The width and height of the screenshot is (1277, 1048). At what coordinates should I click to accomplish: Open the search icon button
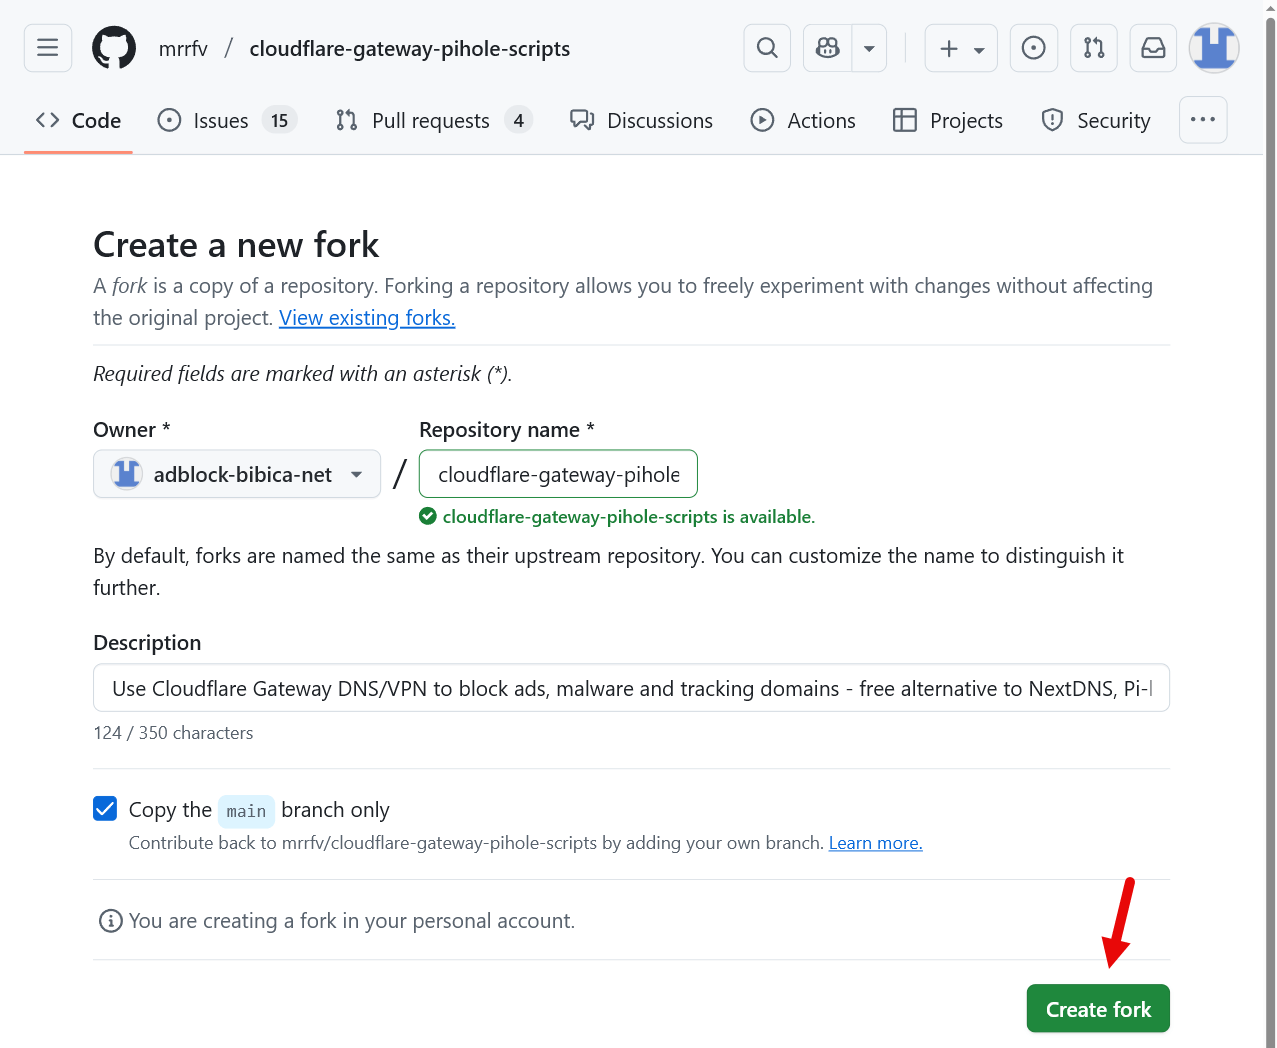(767, 48)
